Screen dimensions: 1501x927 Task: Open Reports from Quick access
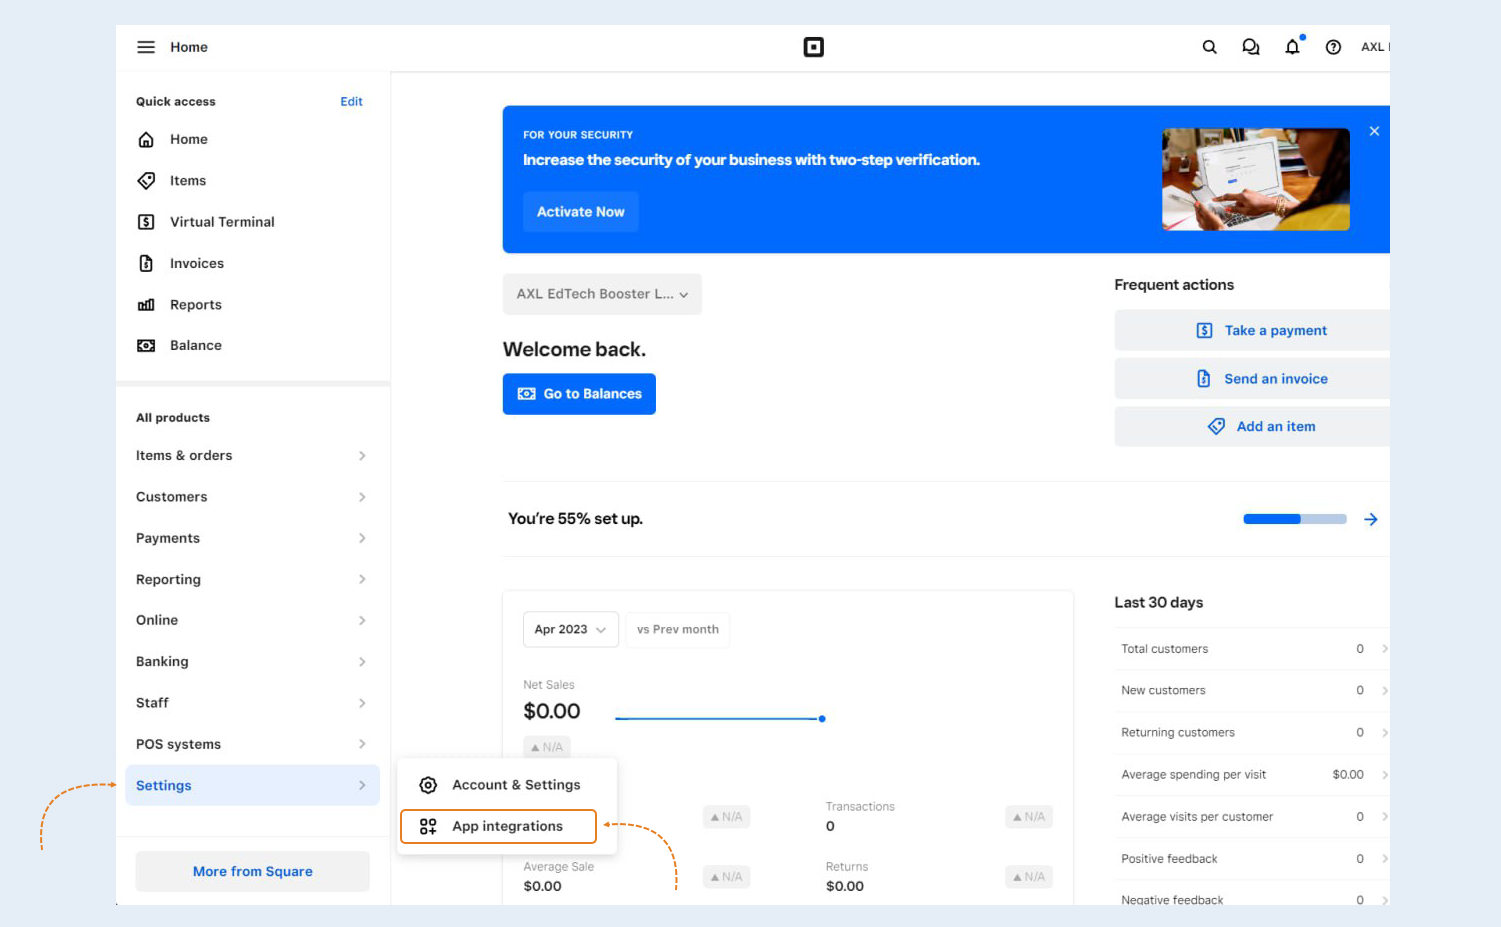click(196, 305)
